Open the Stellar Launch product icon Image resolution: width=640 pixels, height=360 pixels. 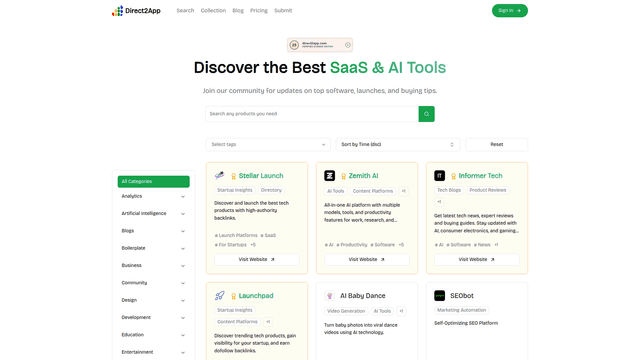220,176
